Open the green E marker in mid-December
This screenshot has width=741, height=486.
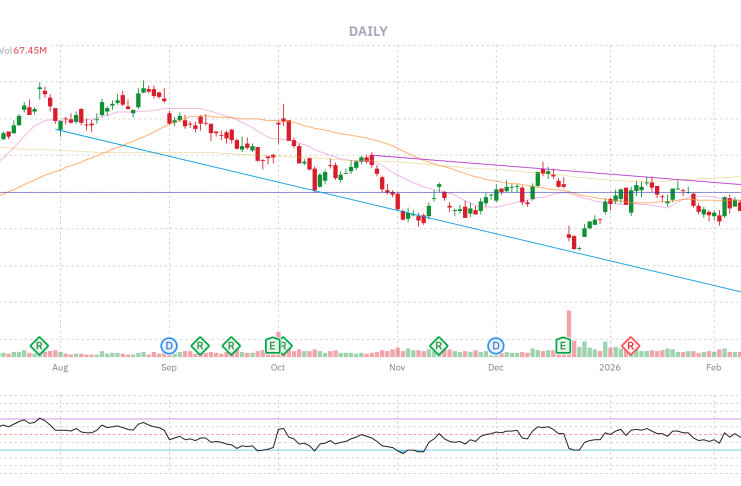[x=563, y=346]
